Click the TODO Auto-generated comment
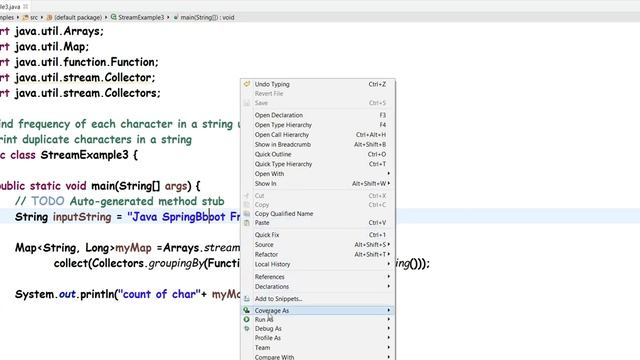640x360 pixels. [x=120, y=202]
